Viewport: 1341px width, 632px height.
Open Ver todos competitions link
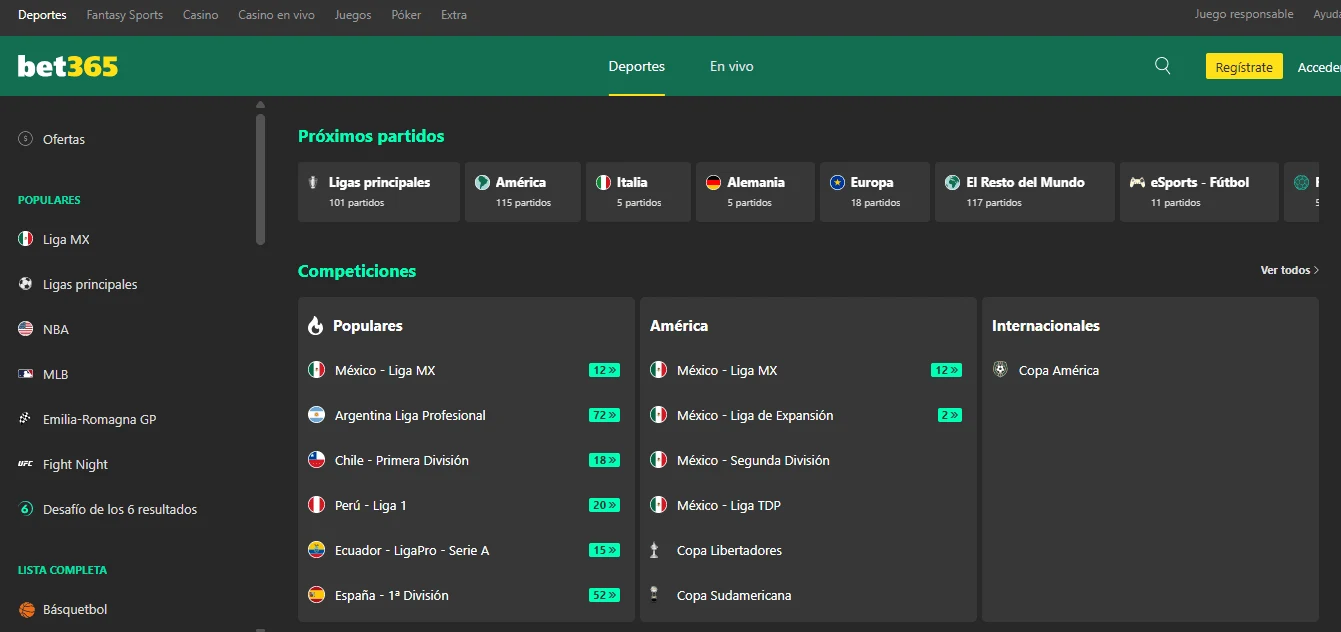click(1290, 270)
